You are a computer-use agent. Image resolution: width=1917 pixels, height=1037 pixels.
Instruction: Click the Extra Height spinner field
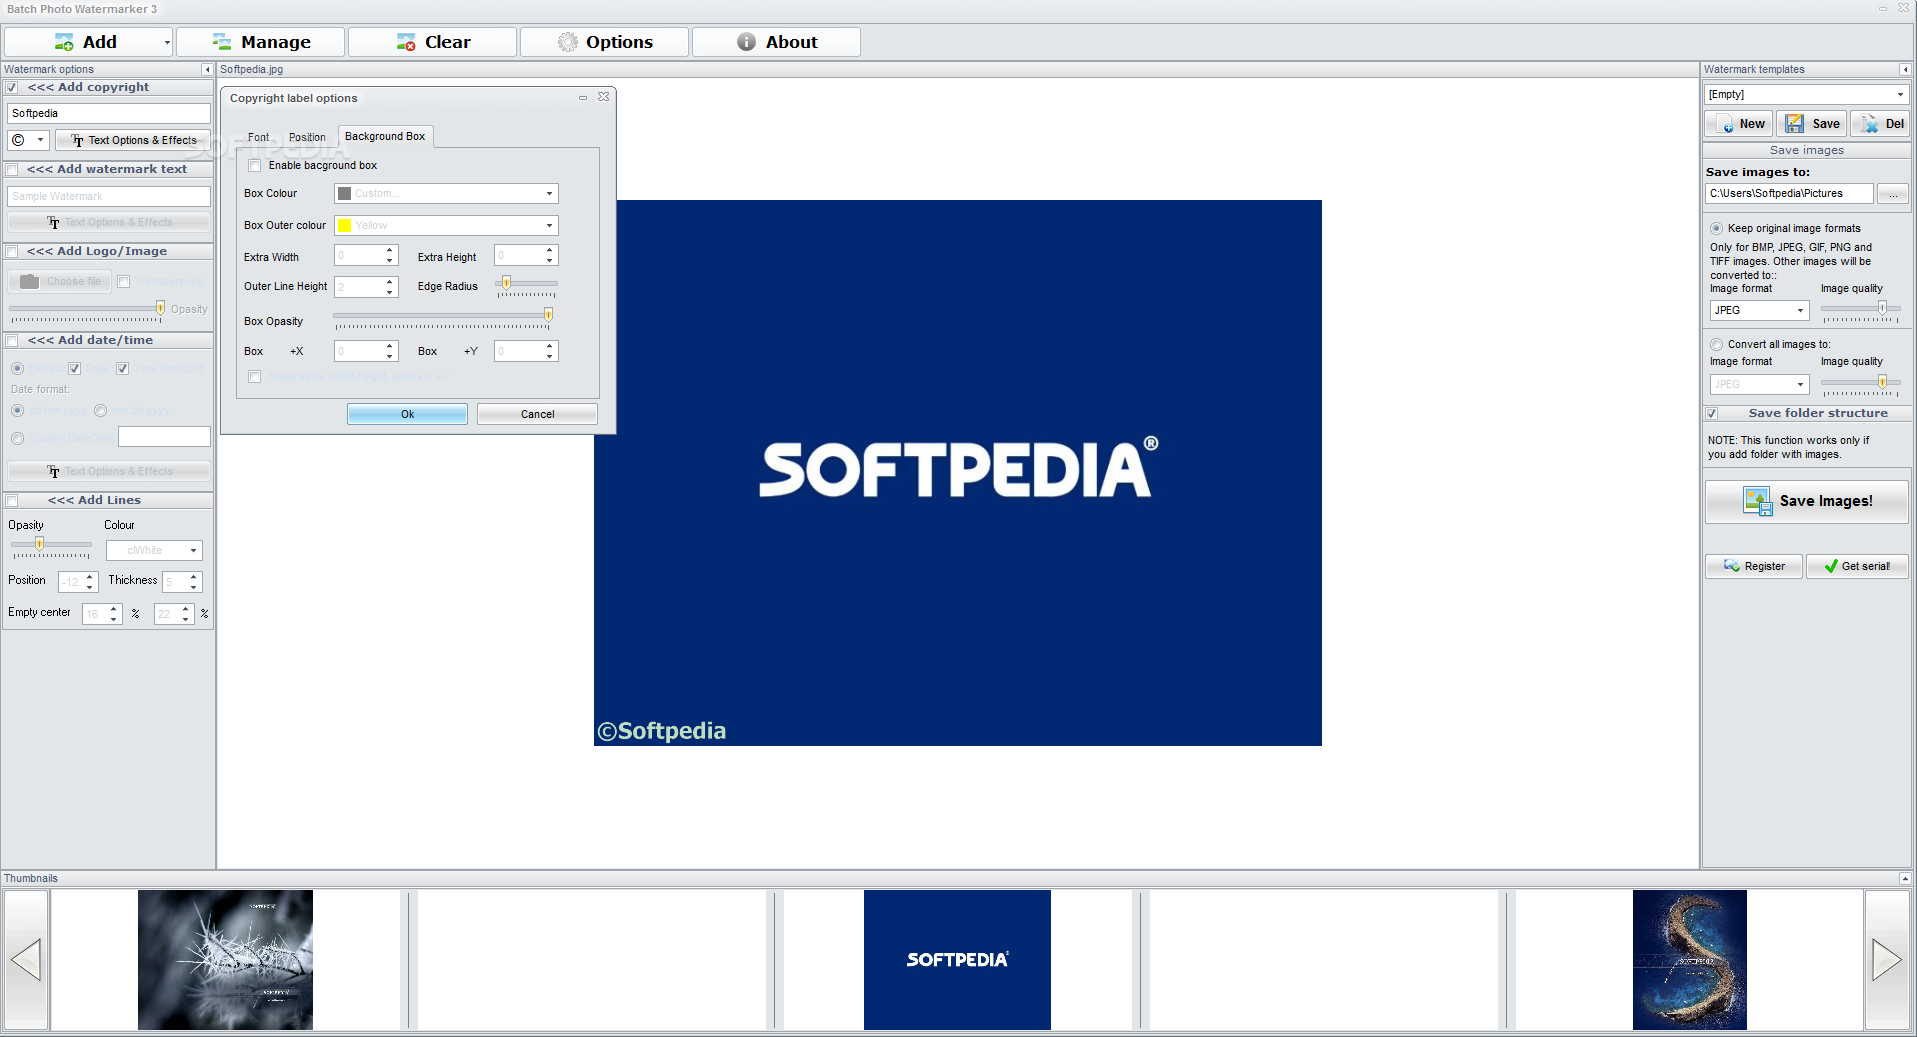click(x=526, y=256)
